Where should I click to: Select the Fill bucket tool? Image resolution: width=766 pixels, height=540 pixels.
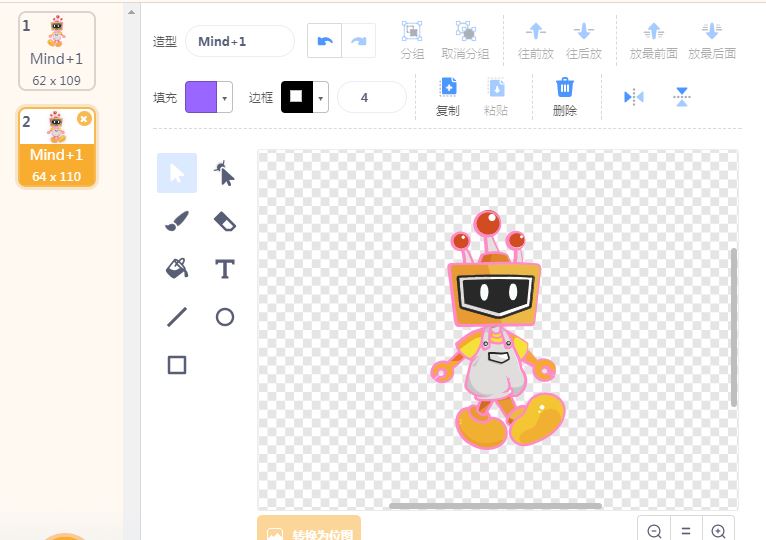pos(177,269)
